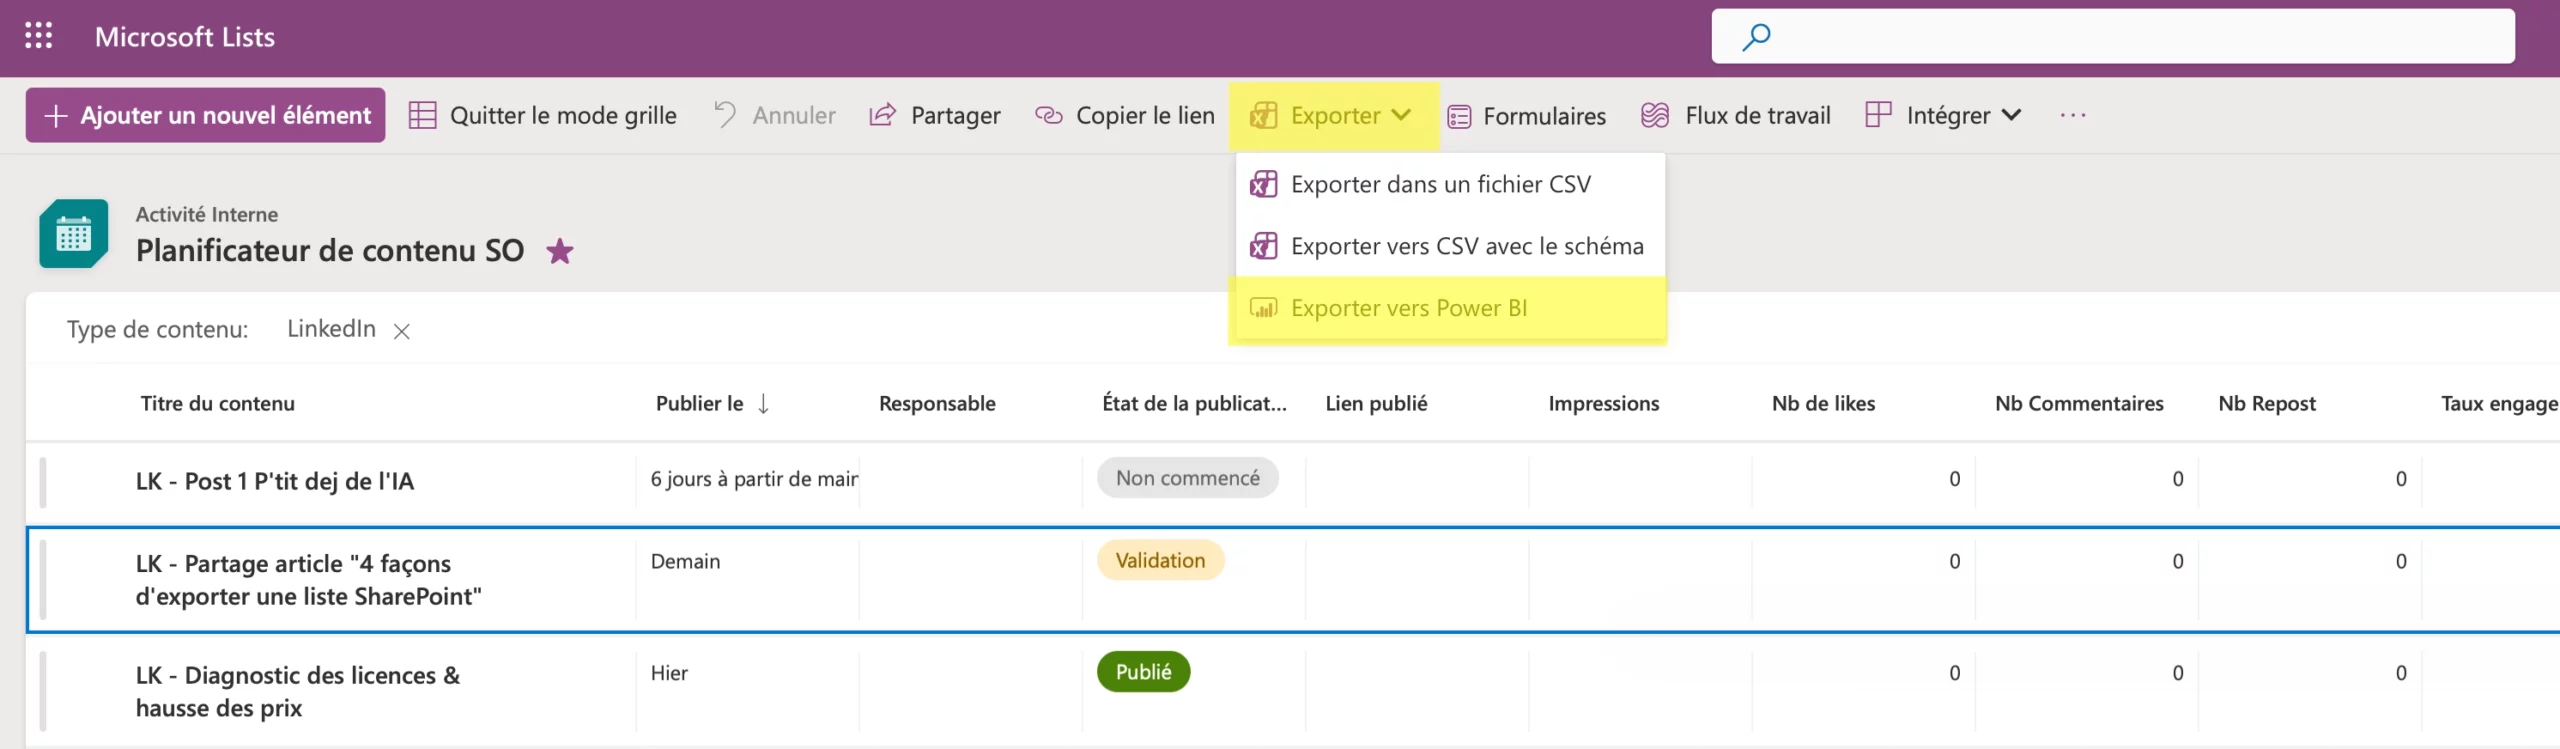Click the Excel icon beside CSV avec le schéma
Image resolution: width=2560 pixels, height=749 pixels.
1263,246
